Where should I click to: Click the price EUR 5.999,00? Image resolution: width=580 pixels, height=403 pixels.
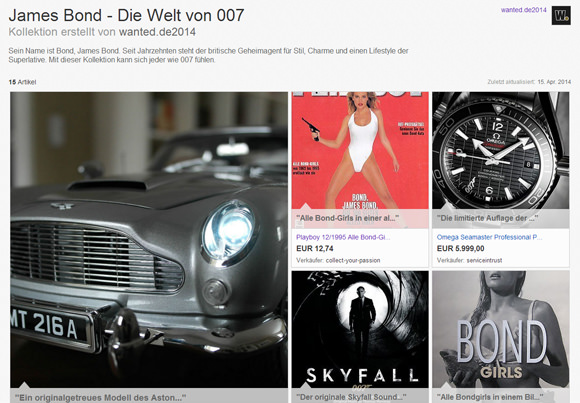coord(461,248)
